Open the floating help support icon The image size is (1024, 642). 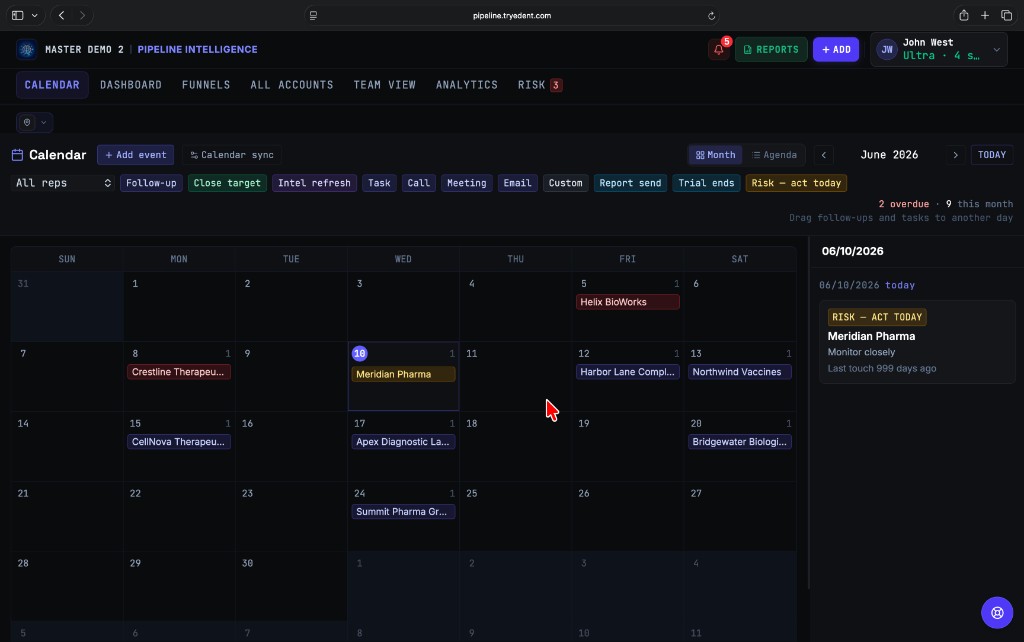coord(997,613)
